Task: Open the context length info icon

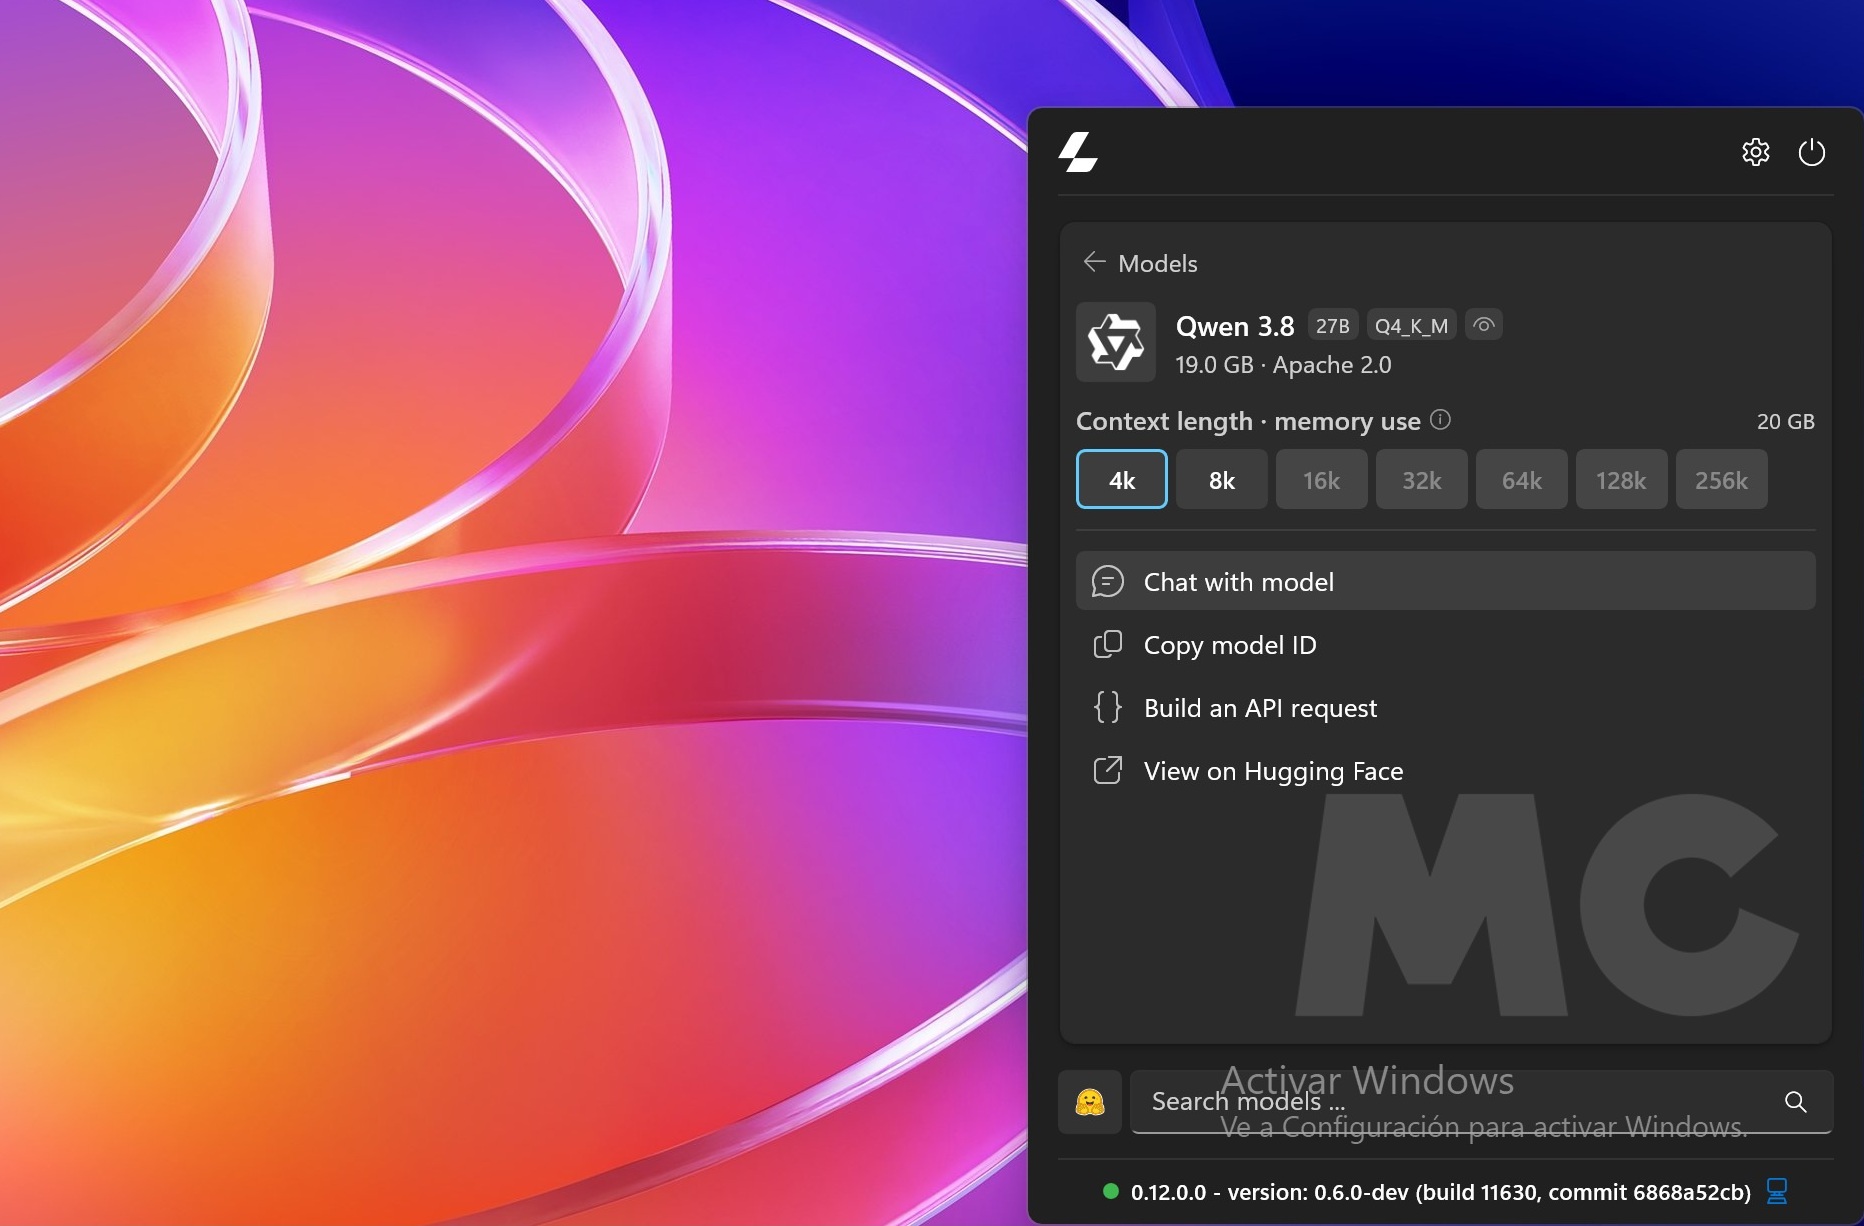Action: point(1440,420)
